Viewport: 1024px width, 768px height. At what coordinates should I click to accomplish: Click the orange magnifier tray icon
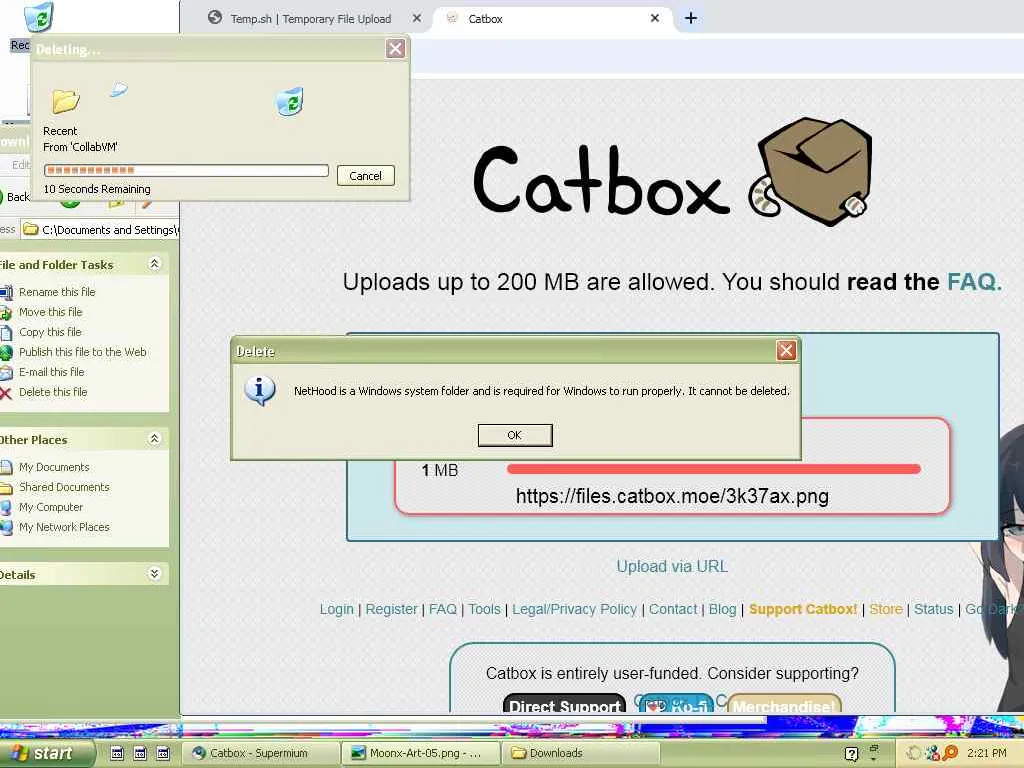click(x=950, y=753)
